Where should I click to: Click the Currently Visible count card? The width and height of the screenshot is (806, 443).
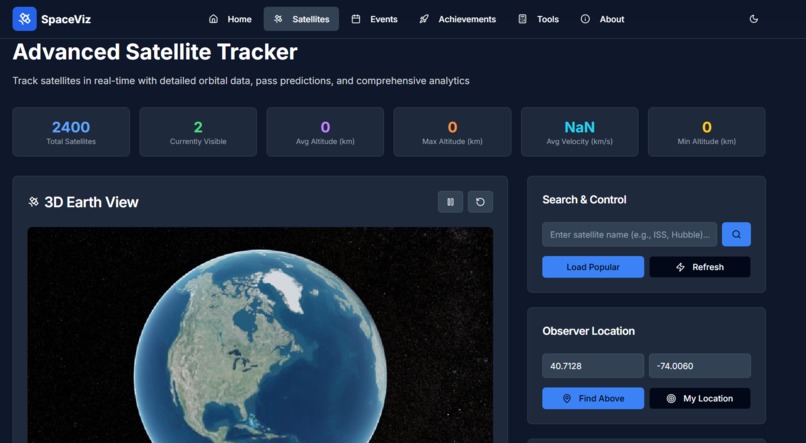198,132
